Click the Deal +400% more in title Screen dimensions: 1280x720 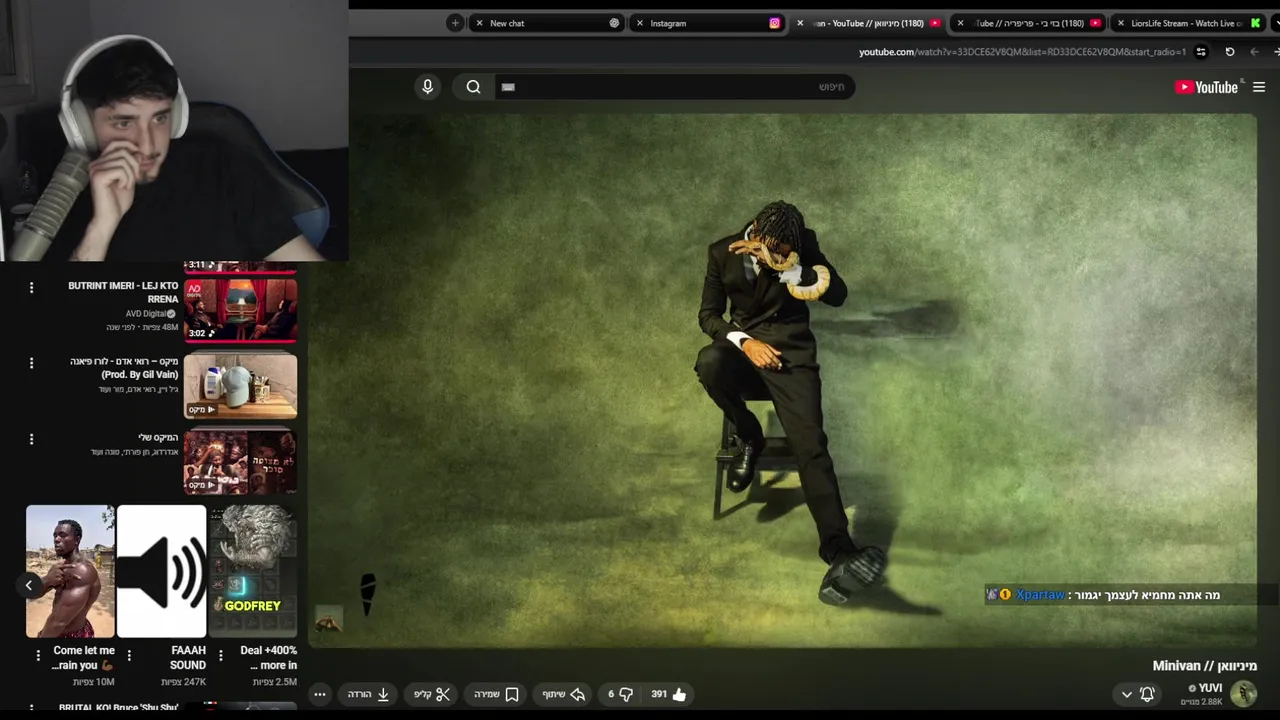point(268,658)
